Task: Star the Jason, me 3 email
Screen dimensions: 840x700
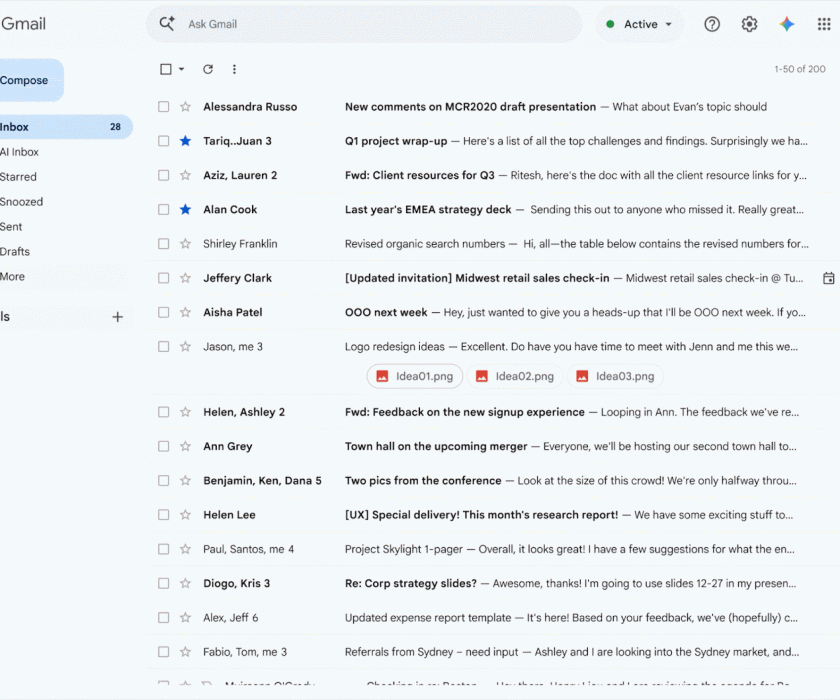Action: pos(185,347)
